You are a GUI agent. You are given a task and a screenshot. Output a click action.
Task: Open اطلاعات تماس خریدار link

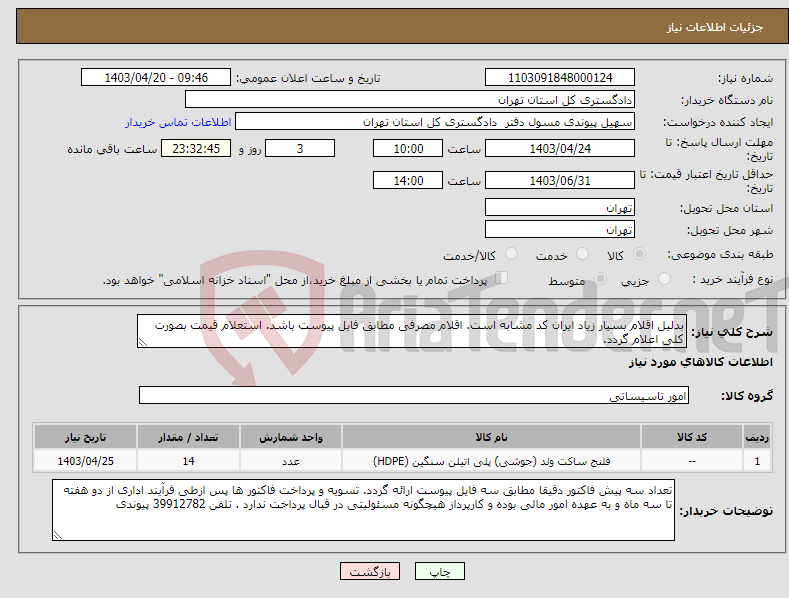pos(178,122)
